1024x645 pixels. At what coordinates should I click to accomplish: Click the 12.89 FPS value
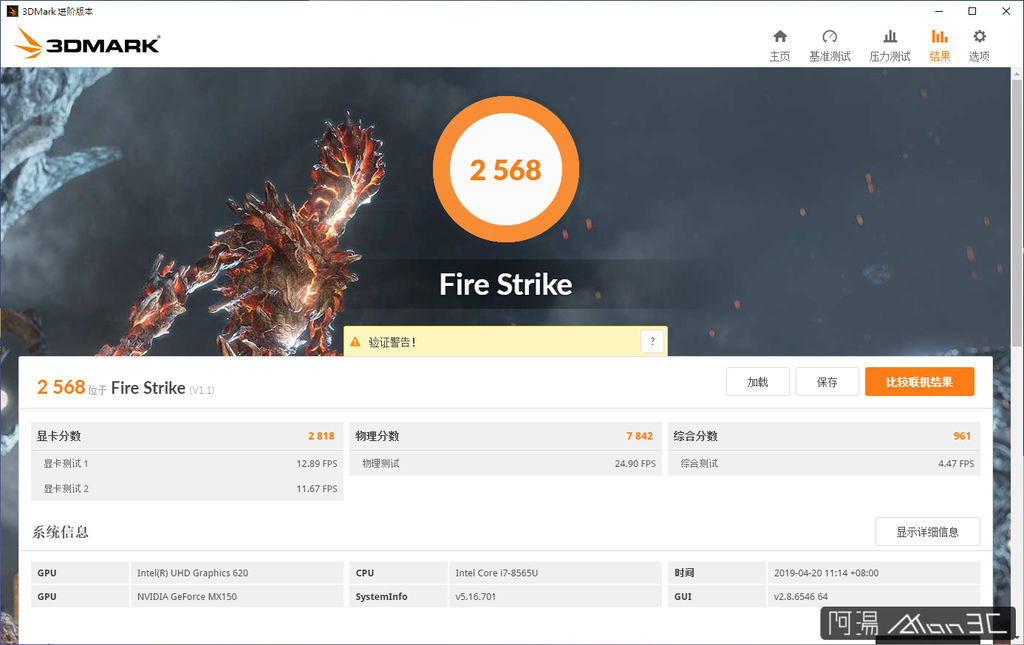[x=317, y=464]
